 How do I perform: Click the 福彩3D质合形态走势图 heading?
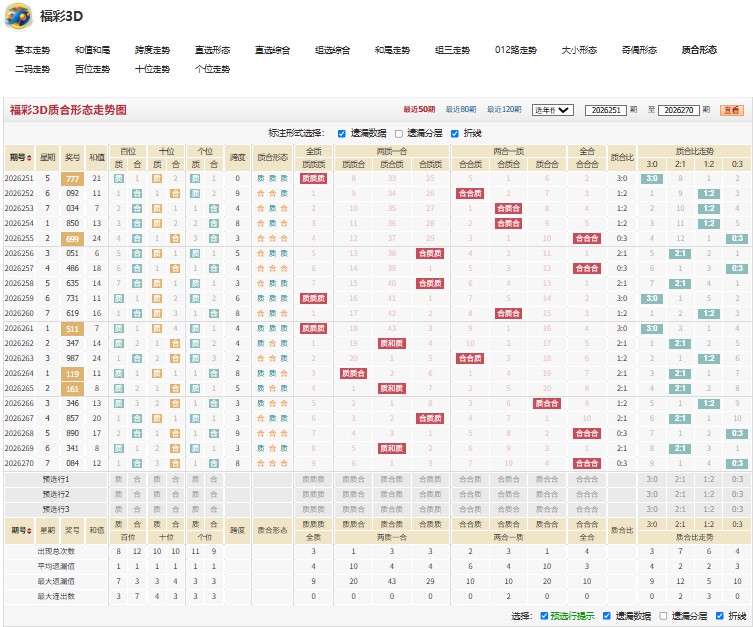68,110
